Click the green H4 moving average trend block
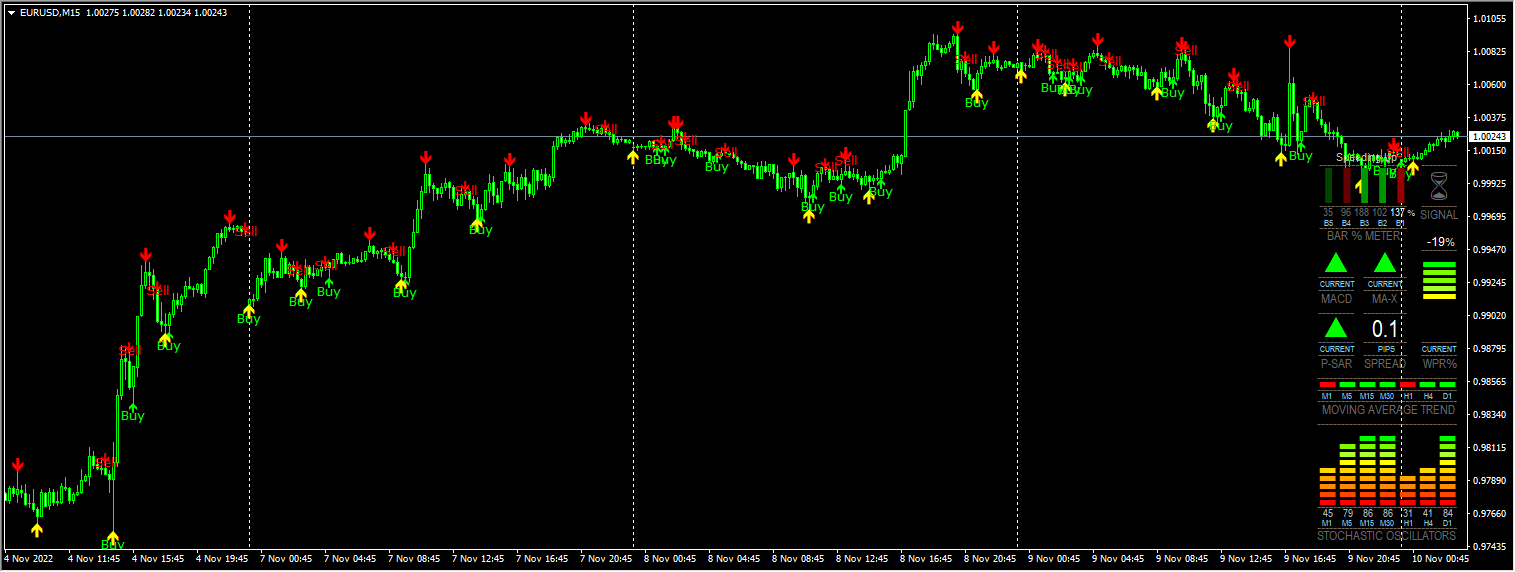 1428,385
